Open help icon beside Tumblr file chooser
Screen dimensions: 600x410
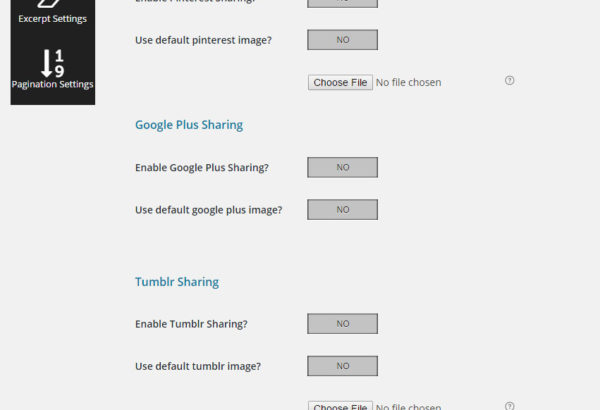tap(509, 406)
